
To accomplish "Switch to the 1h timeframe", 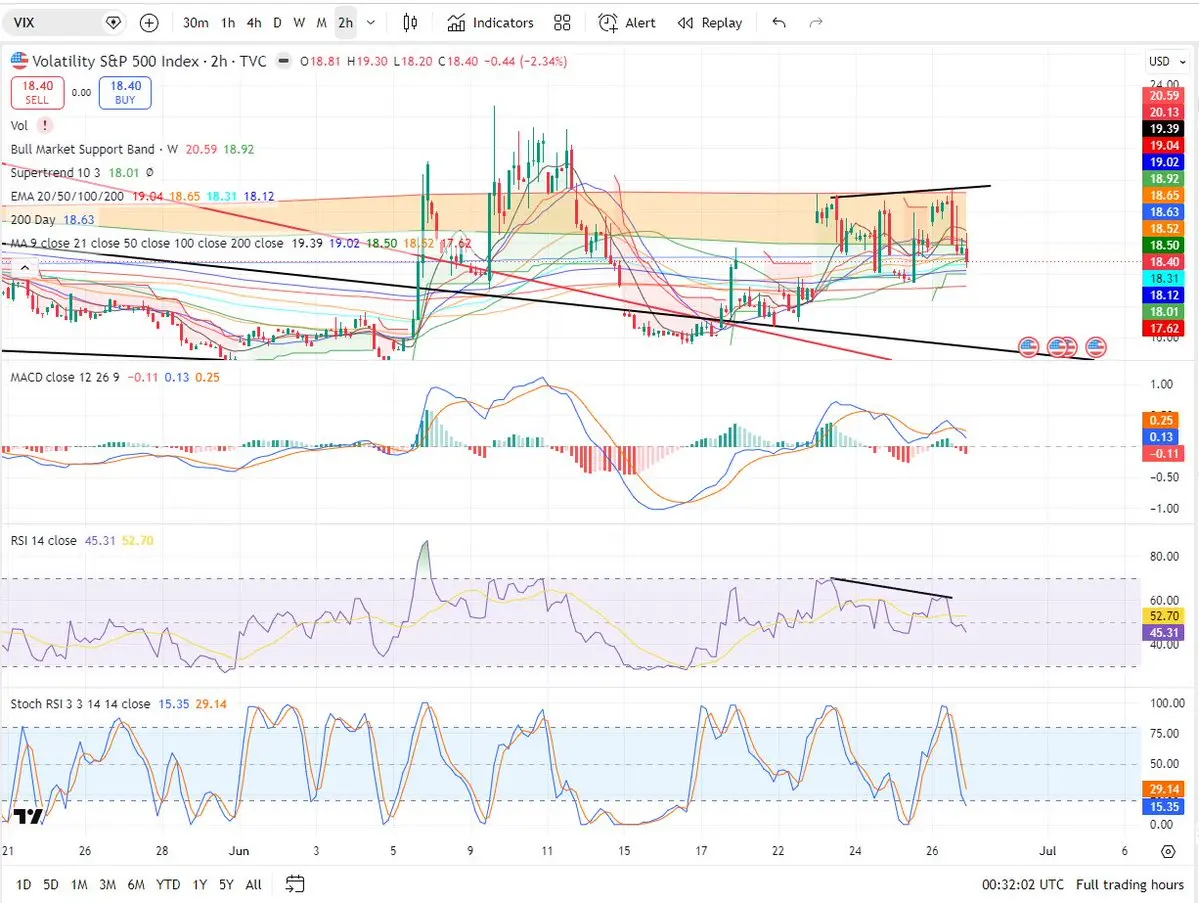I will pos(228,23).
